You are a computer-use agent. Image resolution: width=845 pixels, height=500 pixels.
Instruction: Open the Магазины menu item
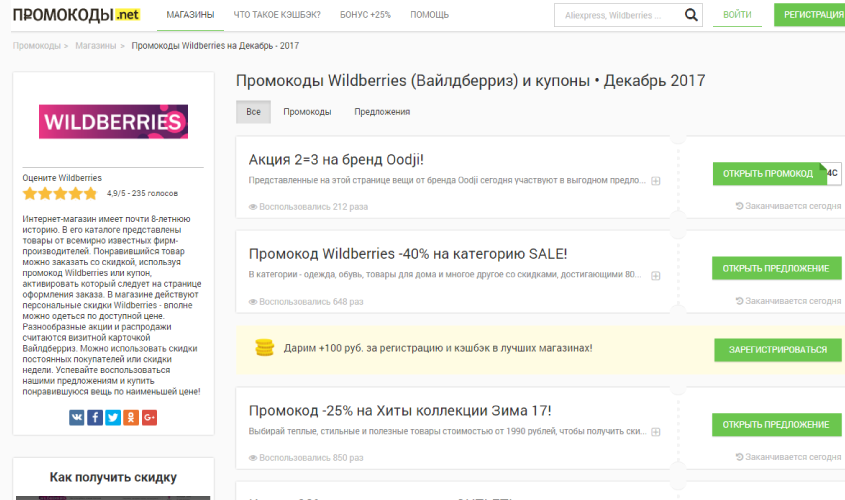tap(190, 15)
